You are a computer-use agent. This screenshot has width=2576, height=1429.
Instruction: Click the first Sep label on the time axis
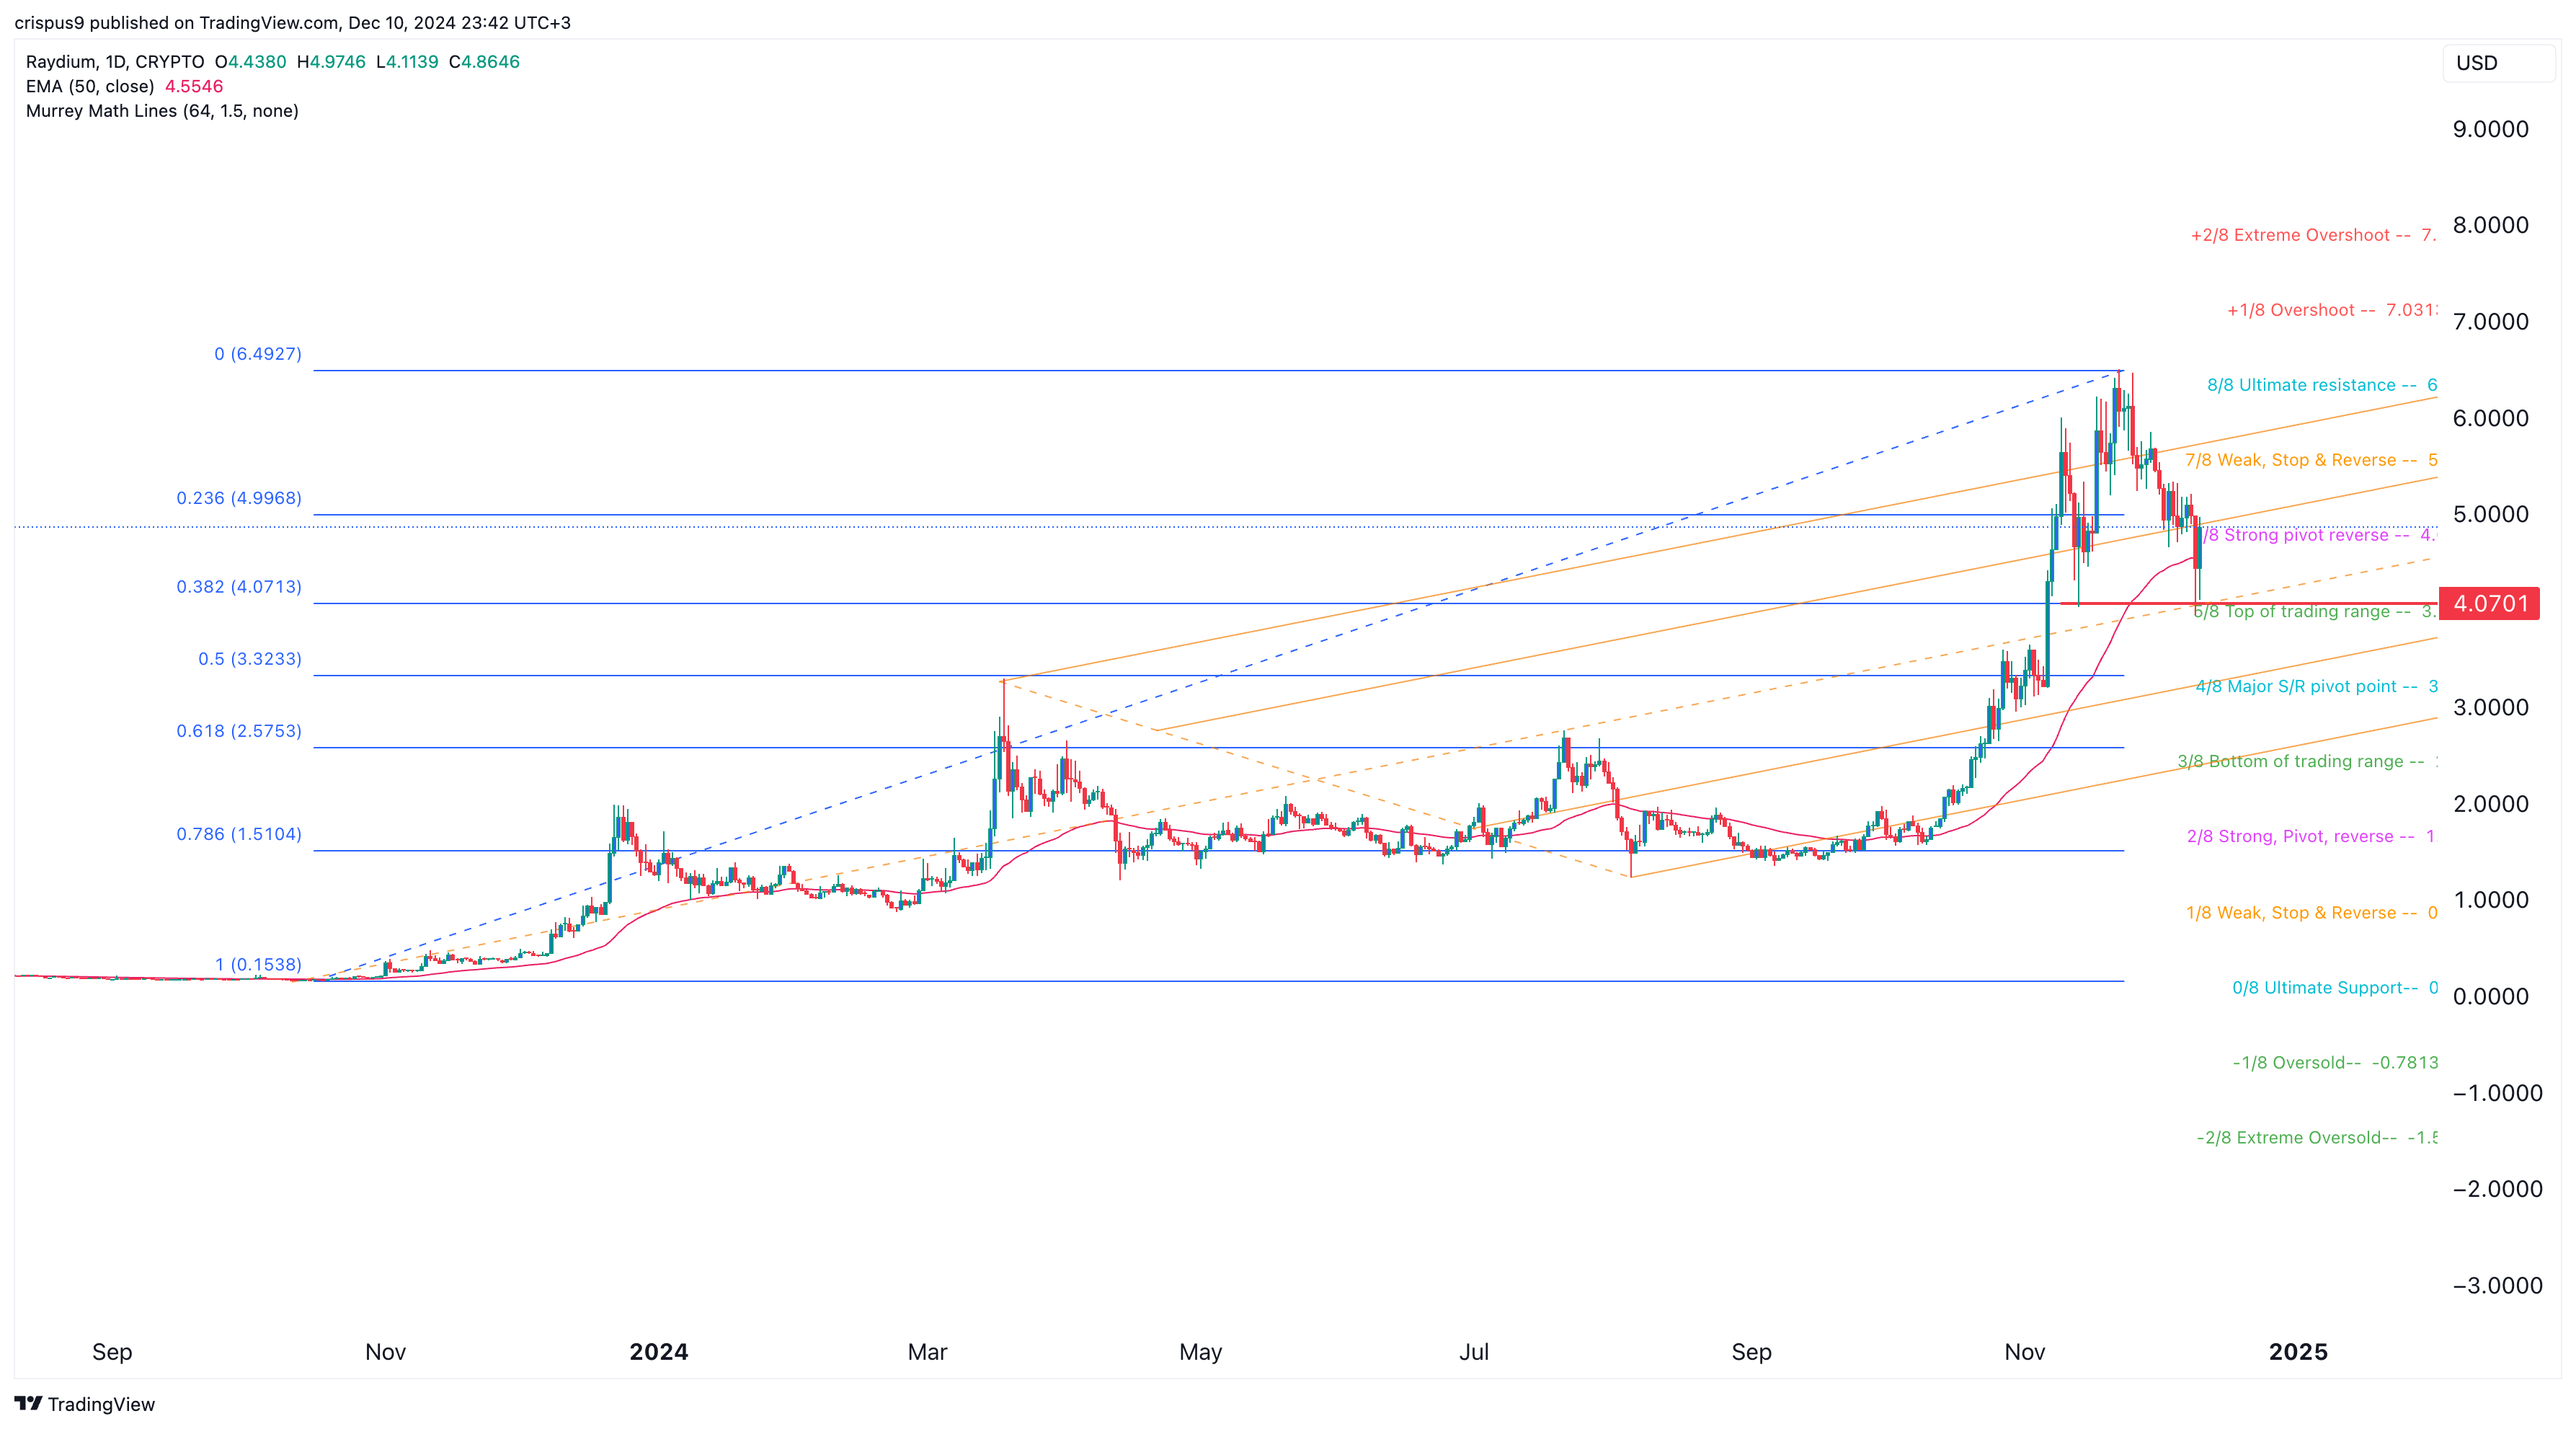pyautogui.click(x=112, y=1352)
